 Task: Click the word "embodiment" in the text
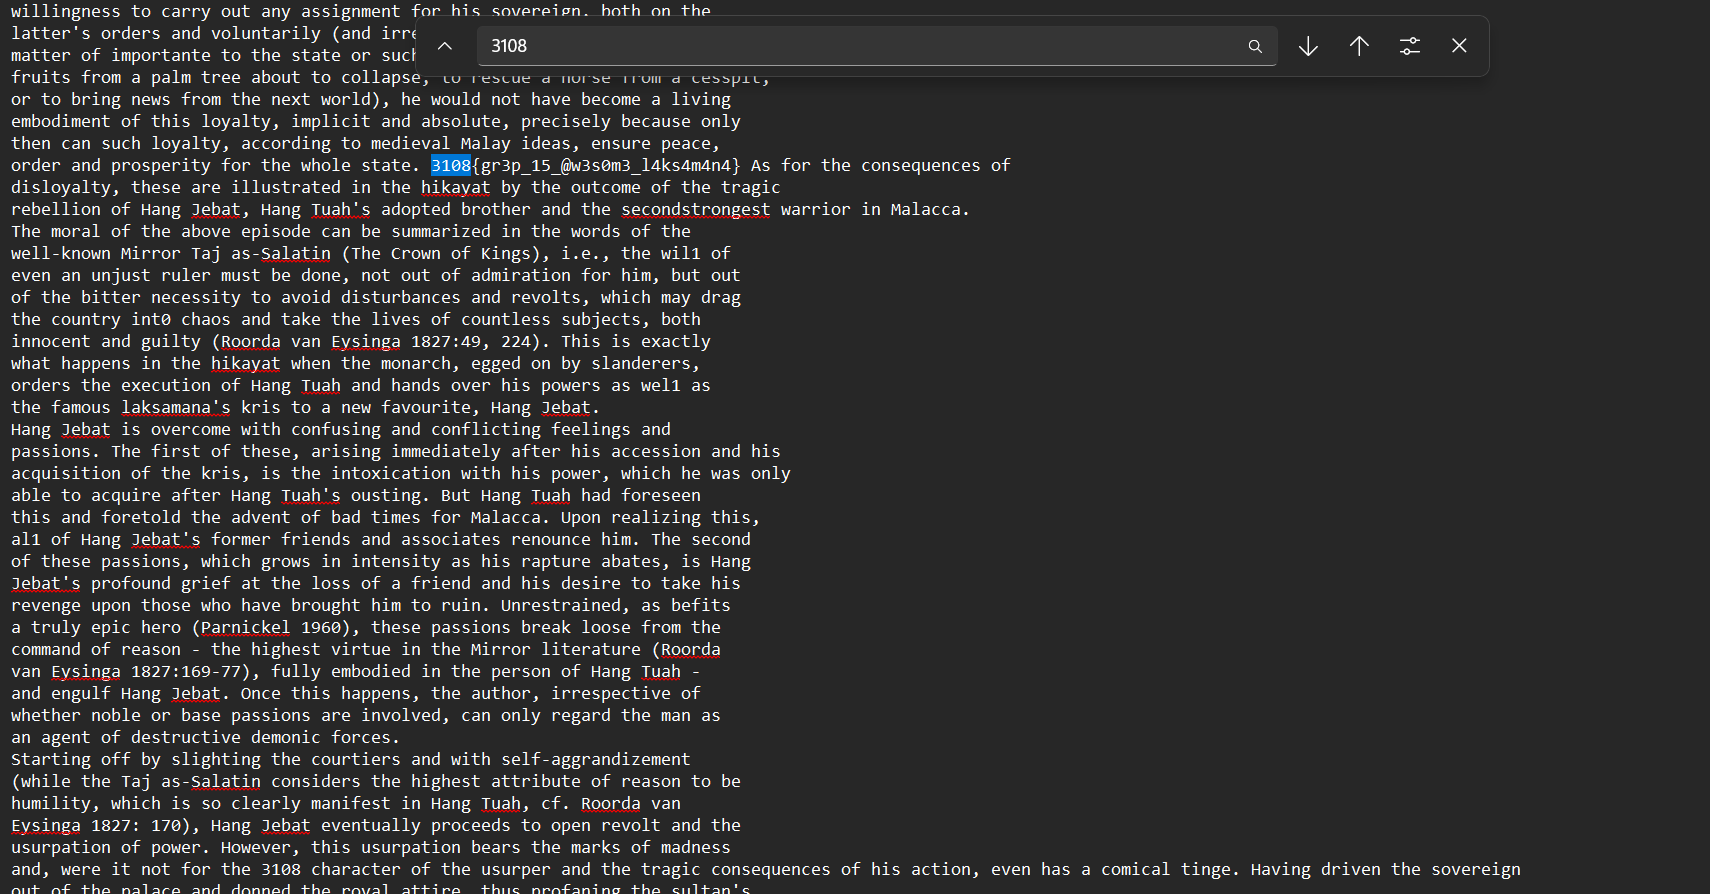(60, 122)
